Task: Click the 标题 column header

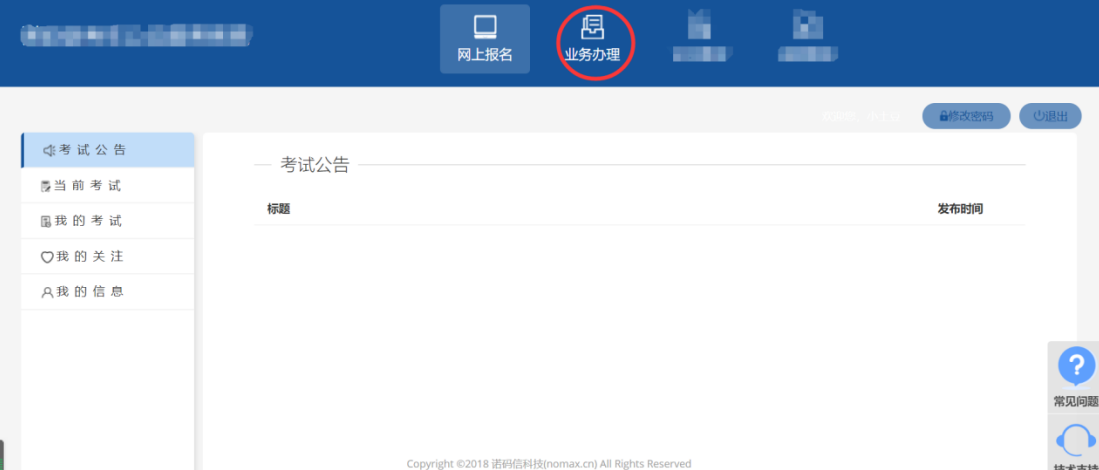Action: pyautogui.click(x=278, y=209)
